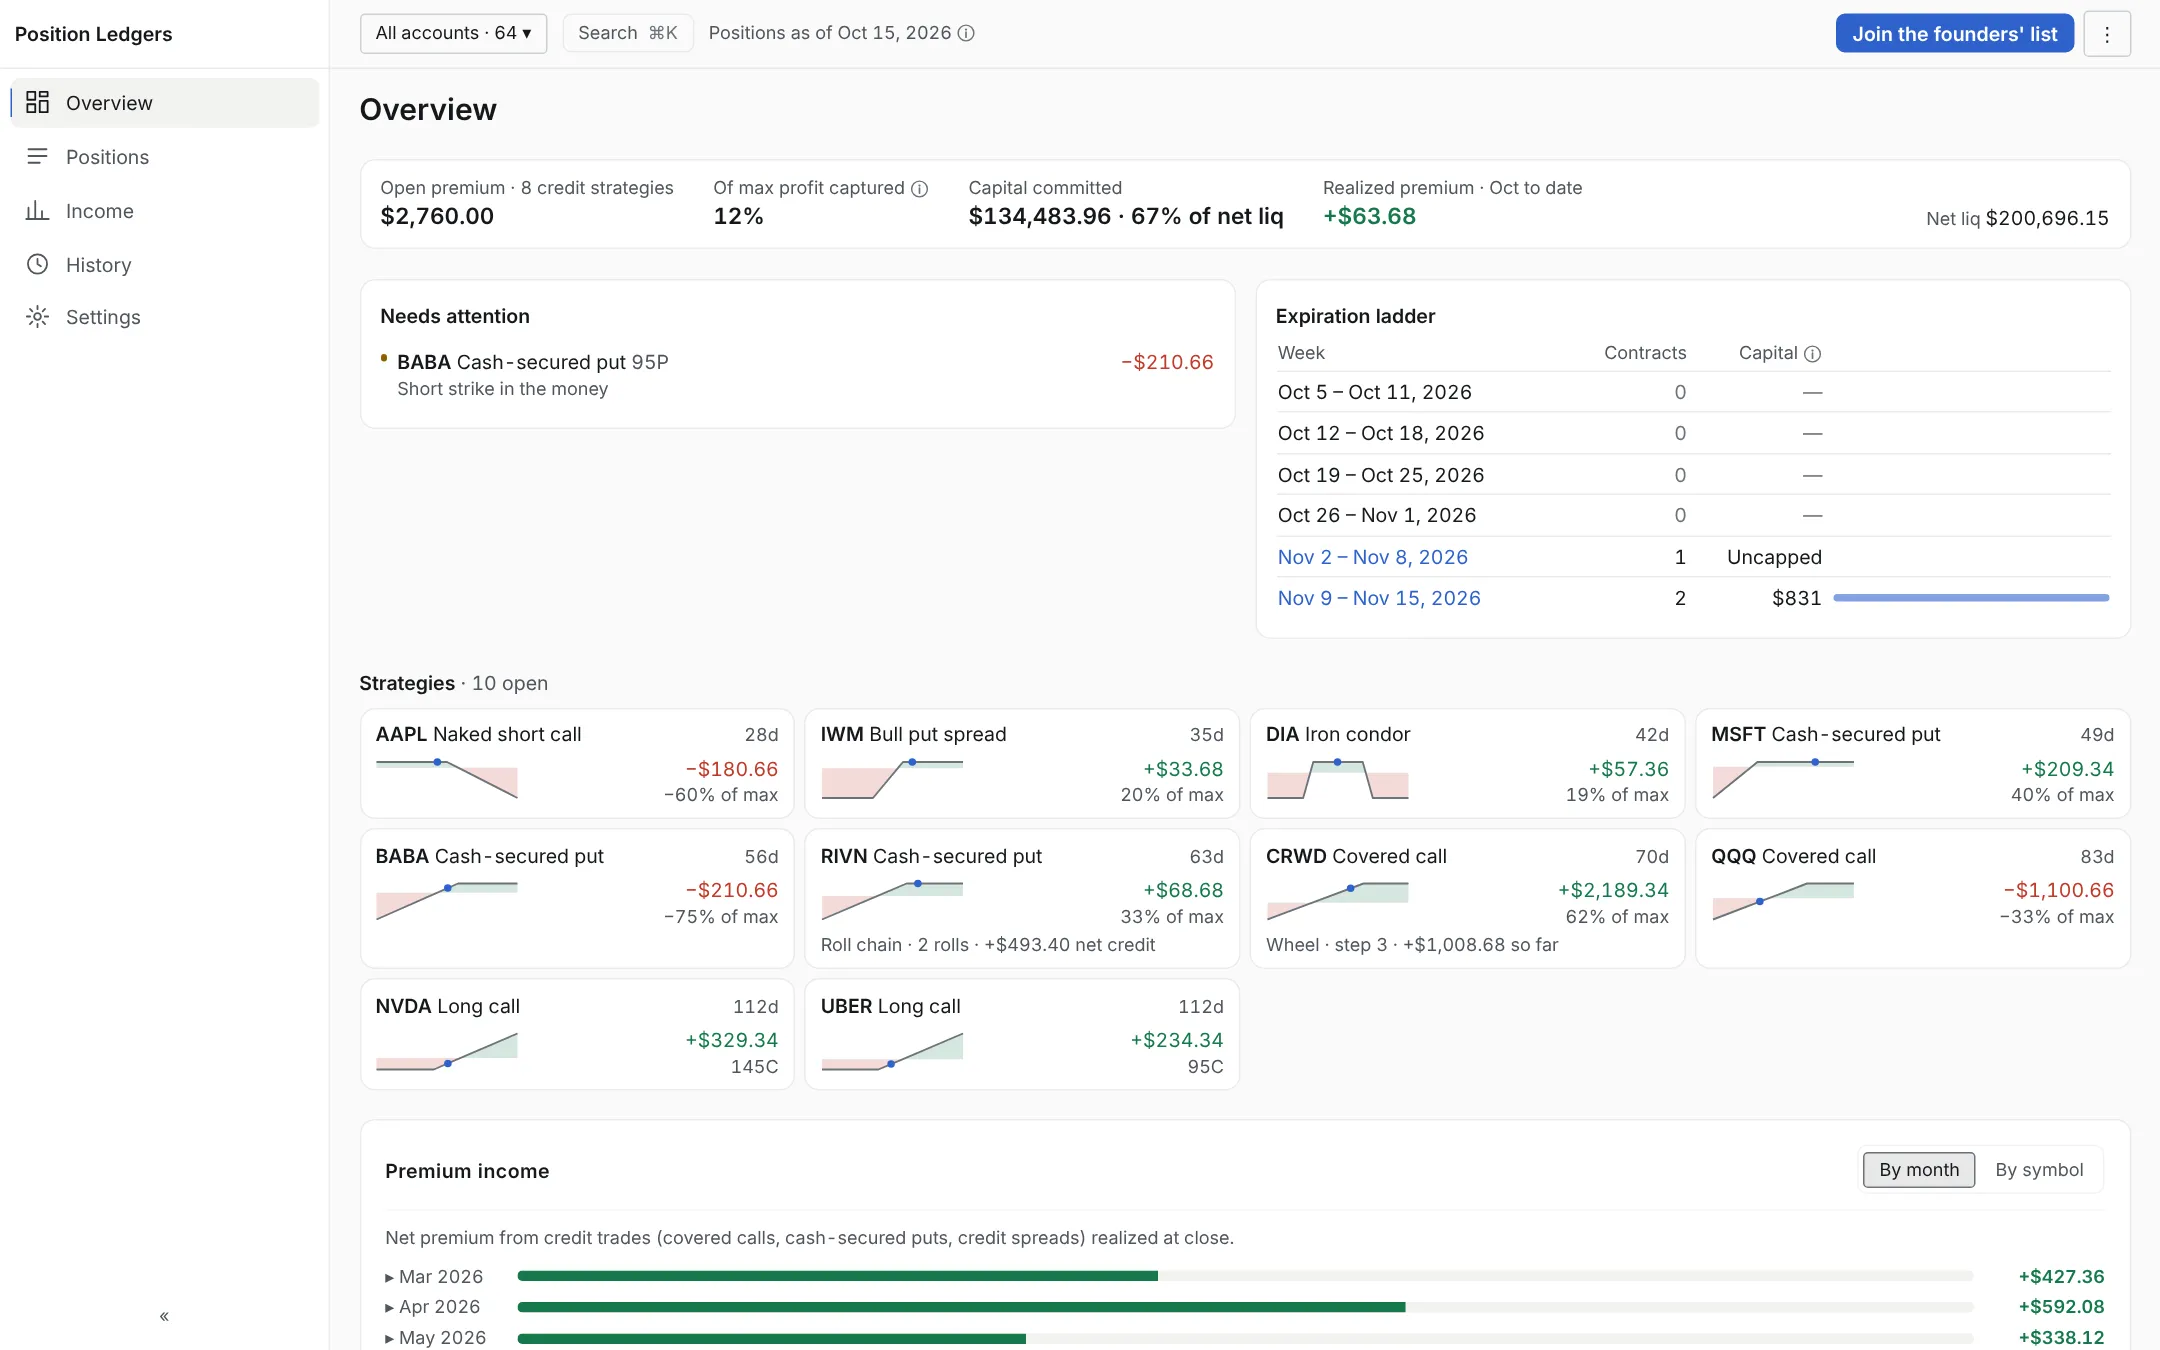Image resolution: width=2160 pixels, height=1350 pixels.
Task: Click the BABA Cash-secured put 56d strategy card
Action: point(577,898)
